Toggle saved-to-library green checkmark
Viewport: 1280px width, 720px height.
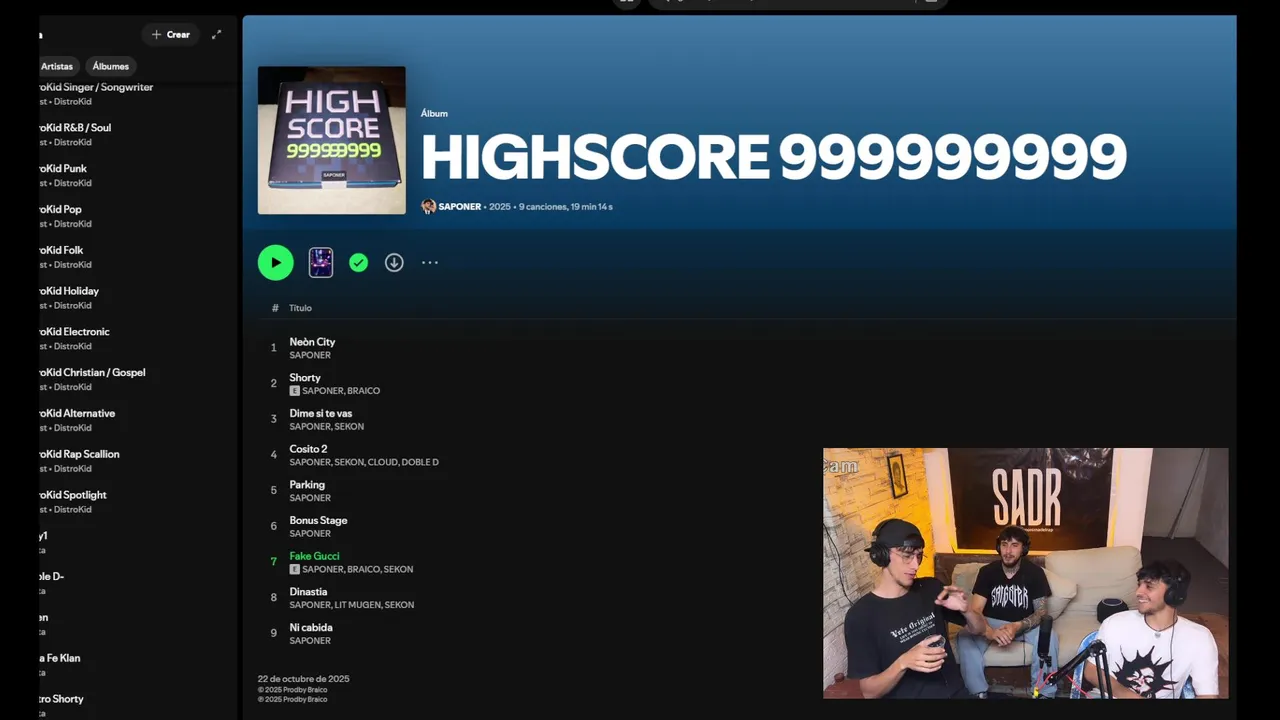pos(358,262)
